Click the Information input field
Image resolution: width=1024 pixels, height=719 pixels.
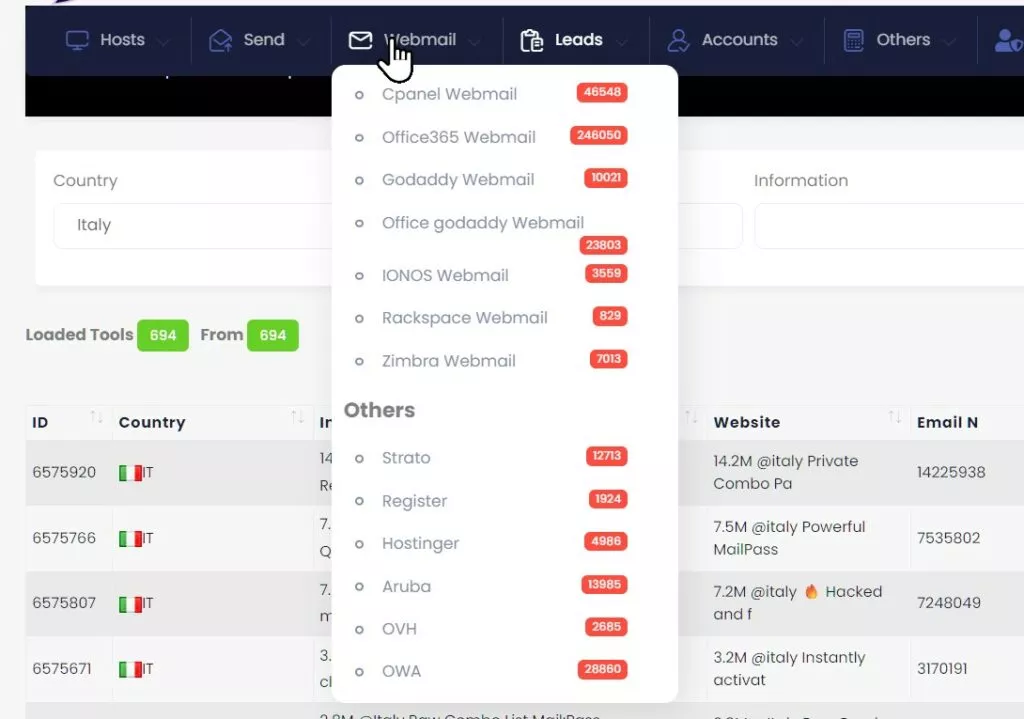pyautogui.click(x=889, y=226)
